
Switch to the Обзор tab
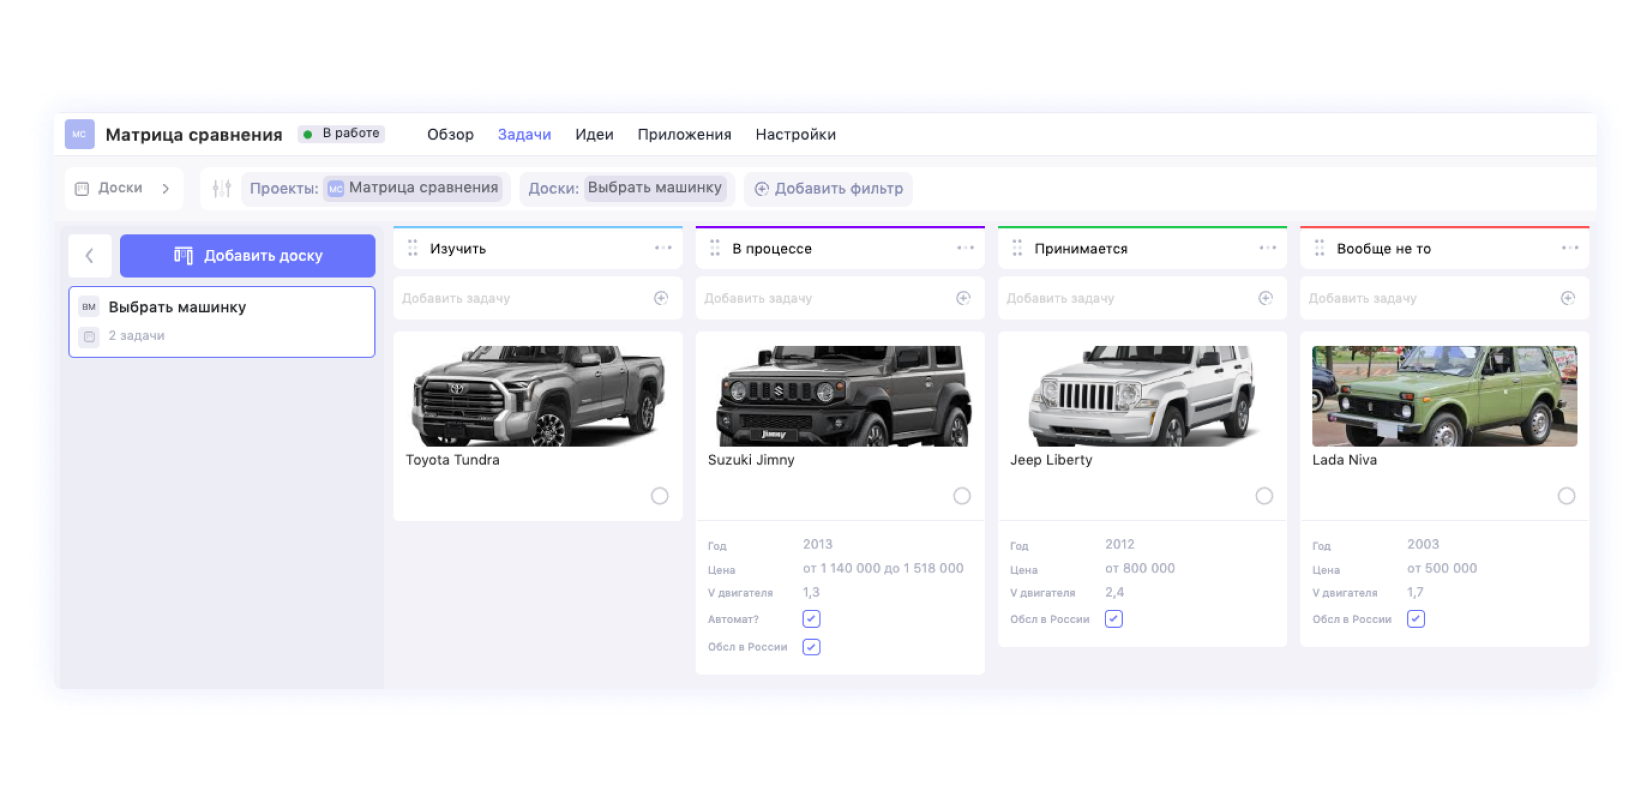(x=450, y=134)
